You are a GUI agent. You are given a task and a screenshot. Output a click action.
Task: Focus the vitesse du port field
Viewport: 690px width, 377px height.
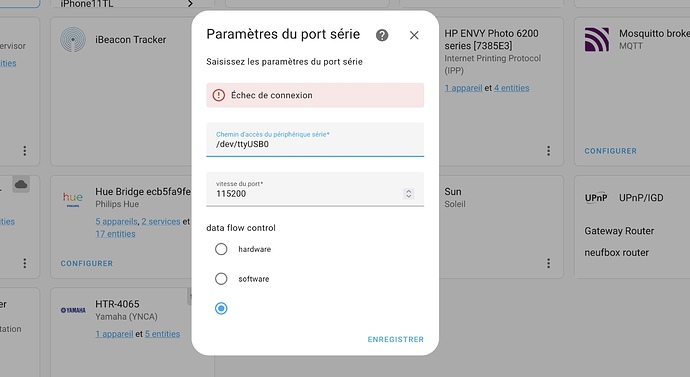click(x=315, y=189)
